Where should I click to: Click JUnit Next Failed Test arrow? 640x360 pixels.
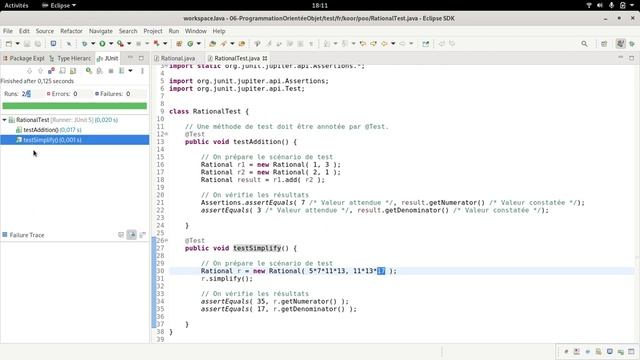click(29, 71)
